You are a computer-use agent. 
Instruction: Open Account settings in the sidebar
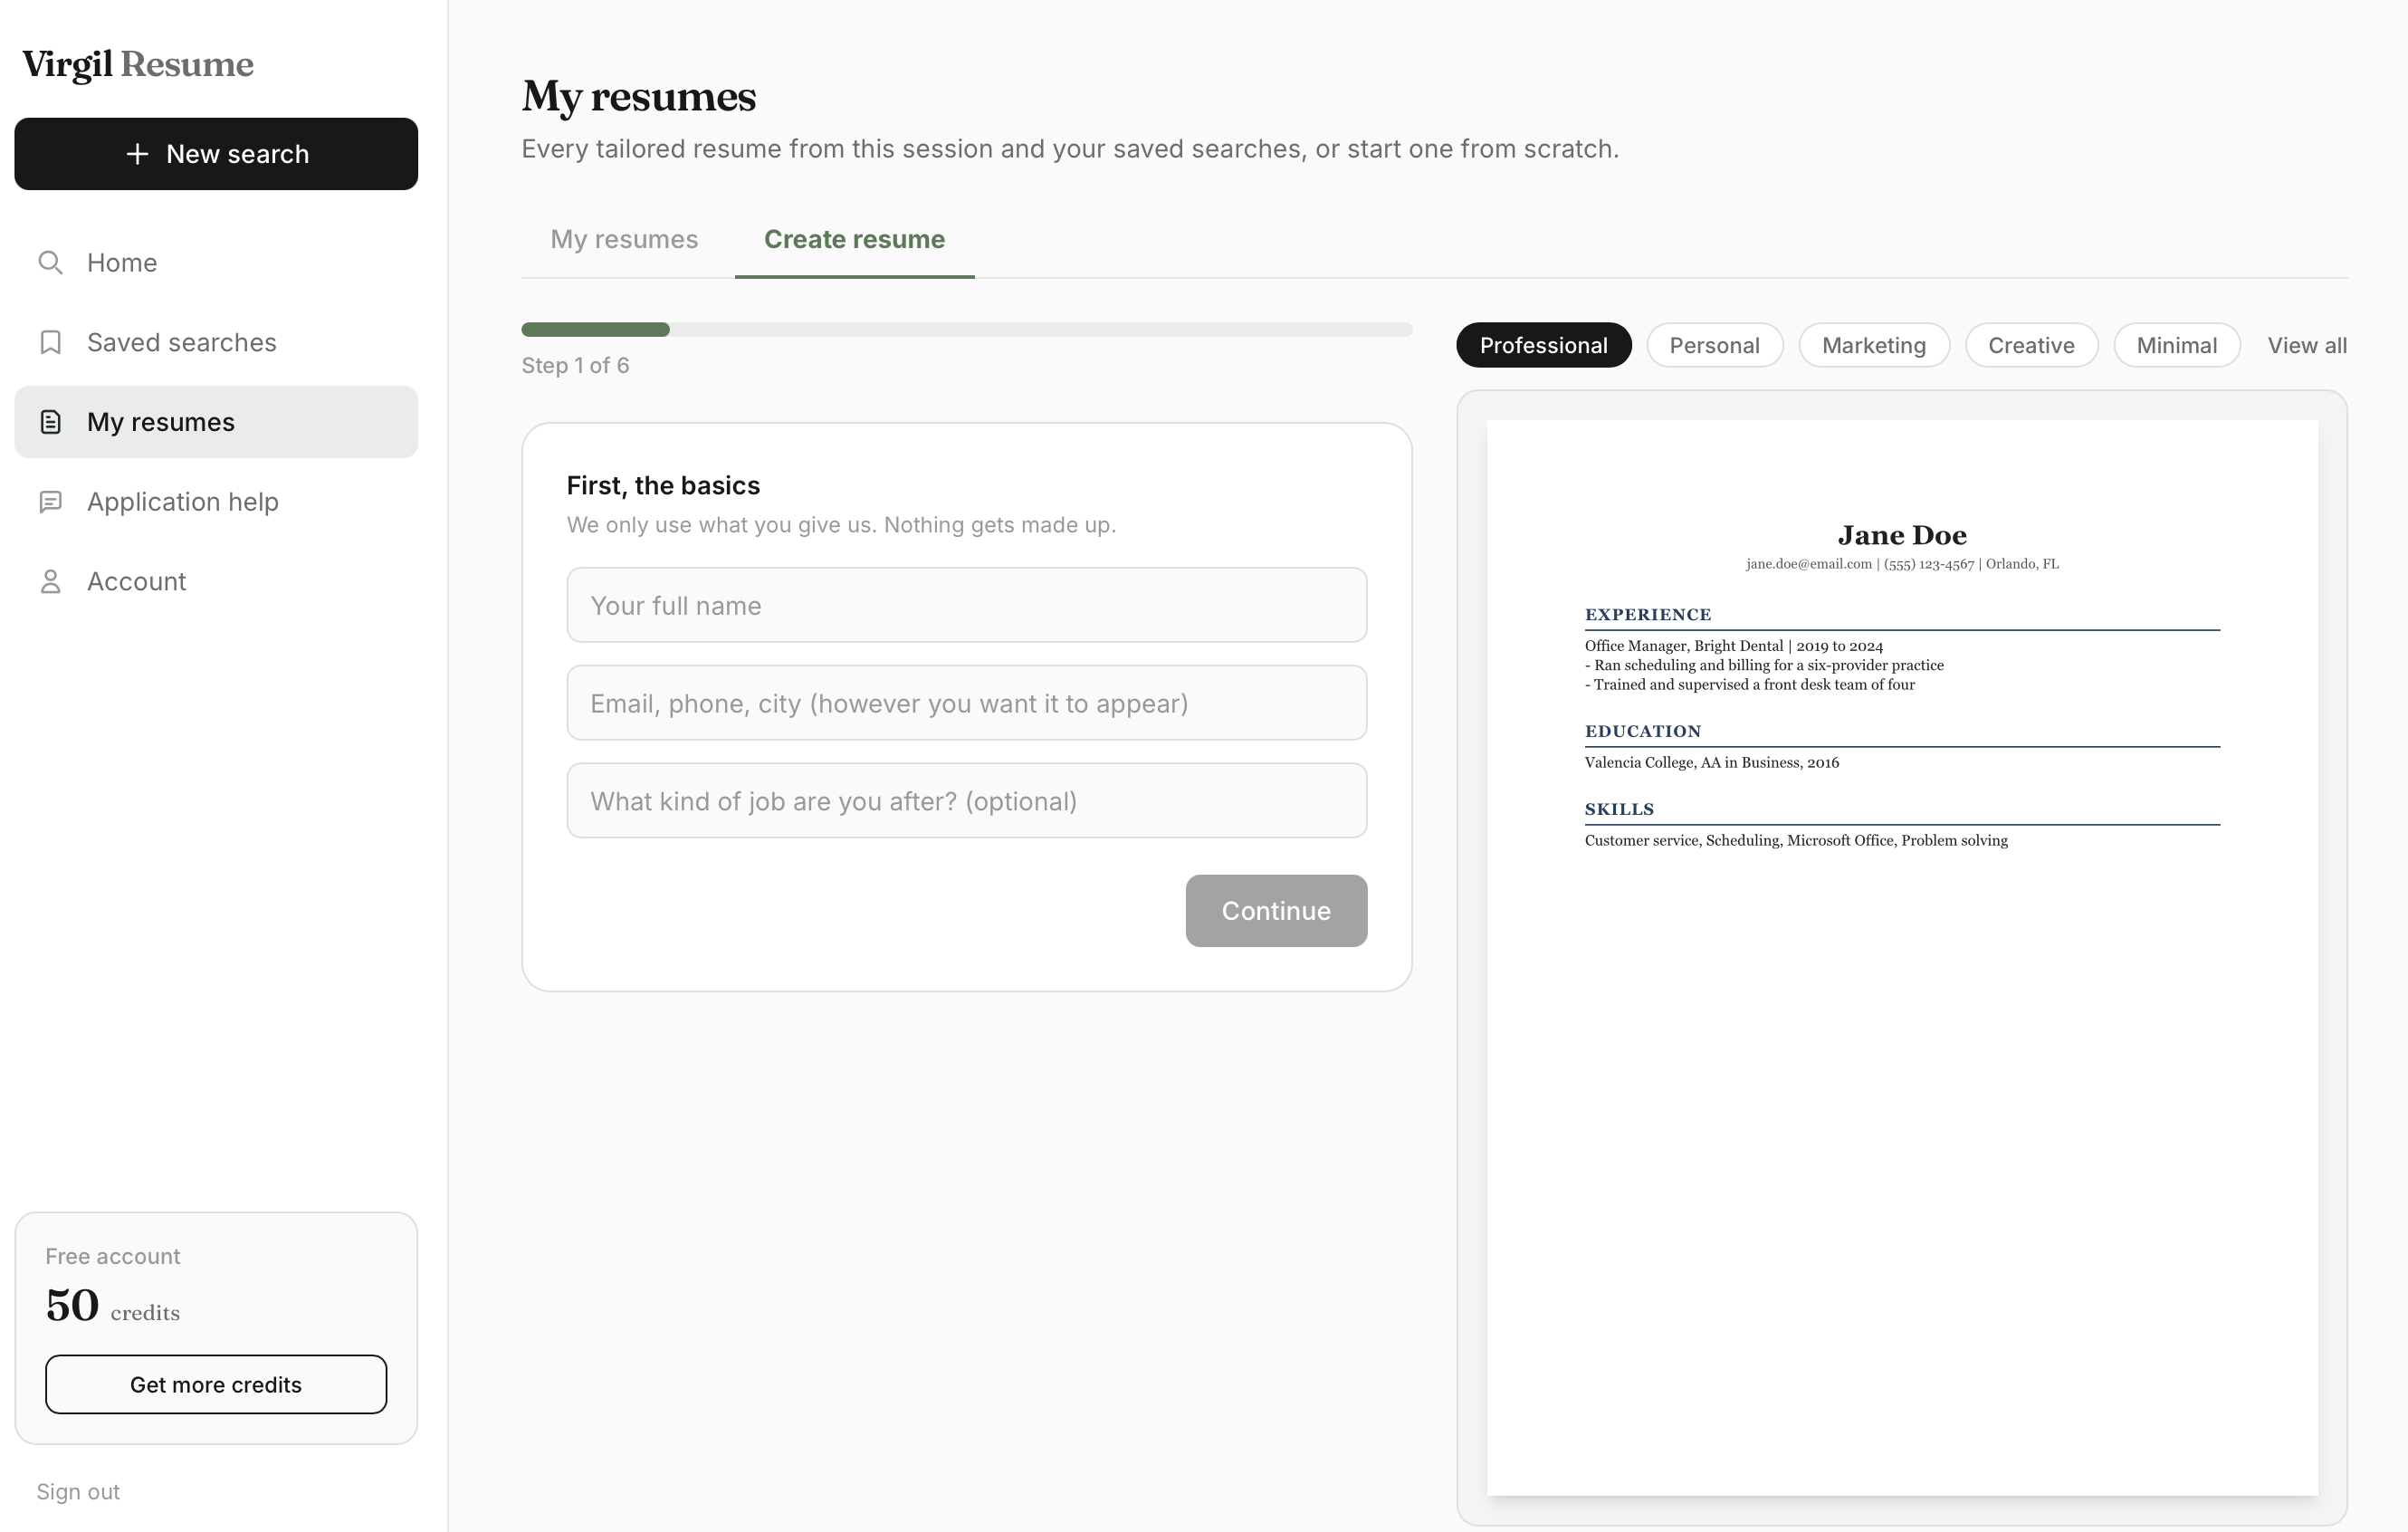[216, 581]
